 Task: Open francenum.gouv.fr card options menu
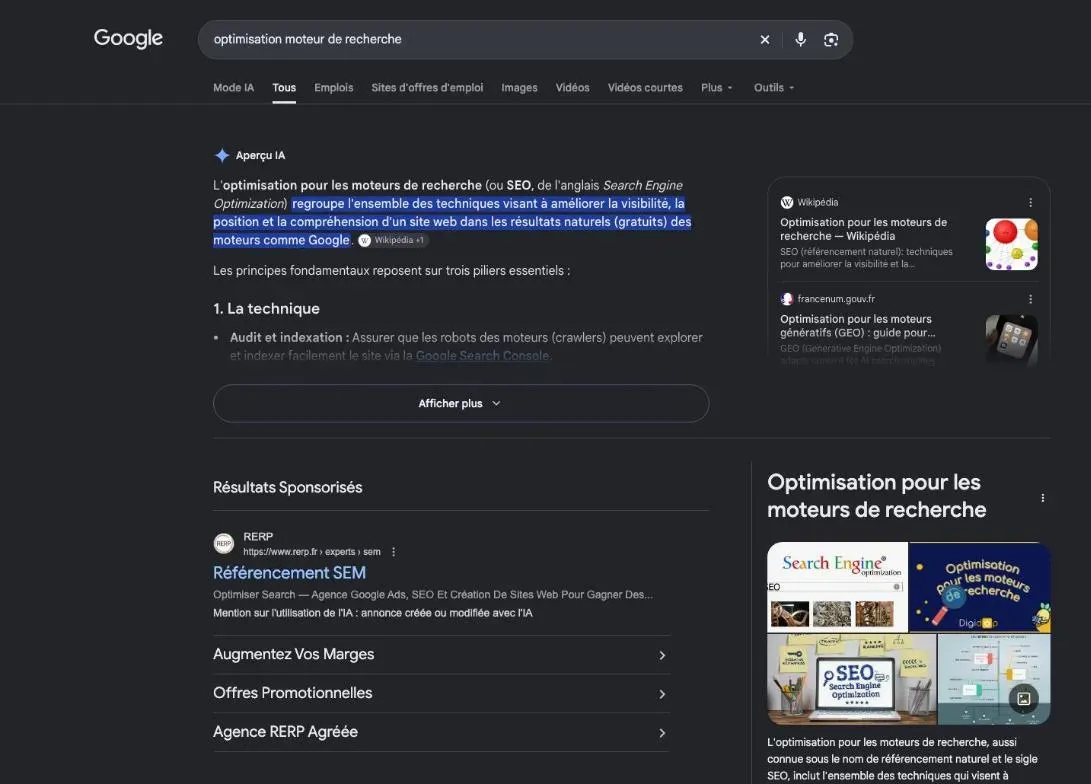pos(1030,299)
